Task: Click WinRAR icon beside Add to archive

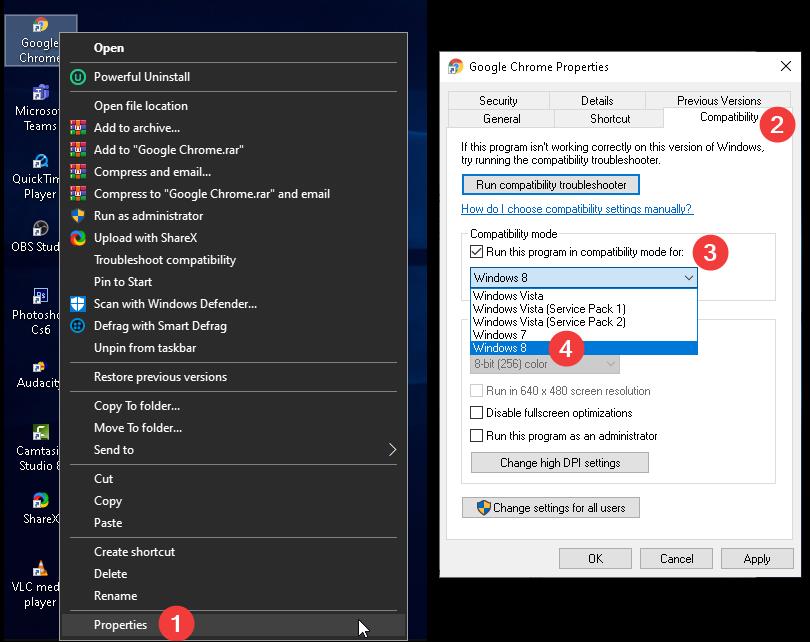Action: [x=78, y=128]
